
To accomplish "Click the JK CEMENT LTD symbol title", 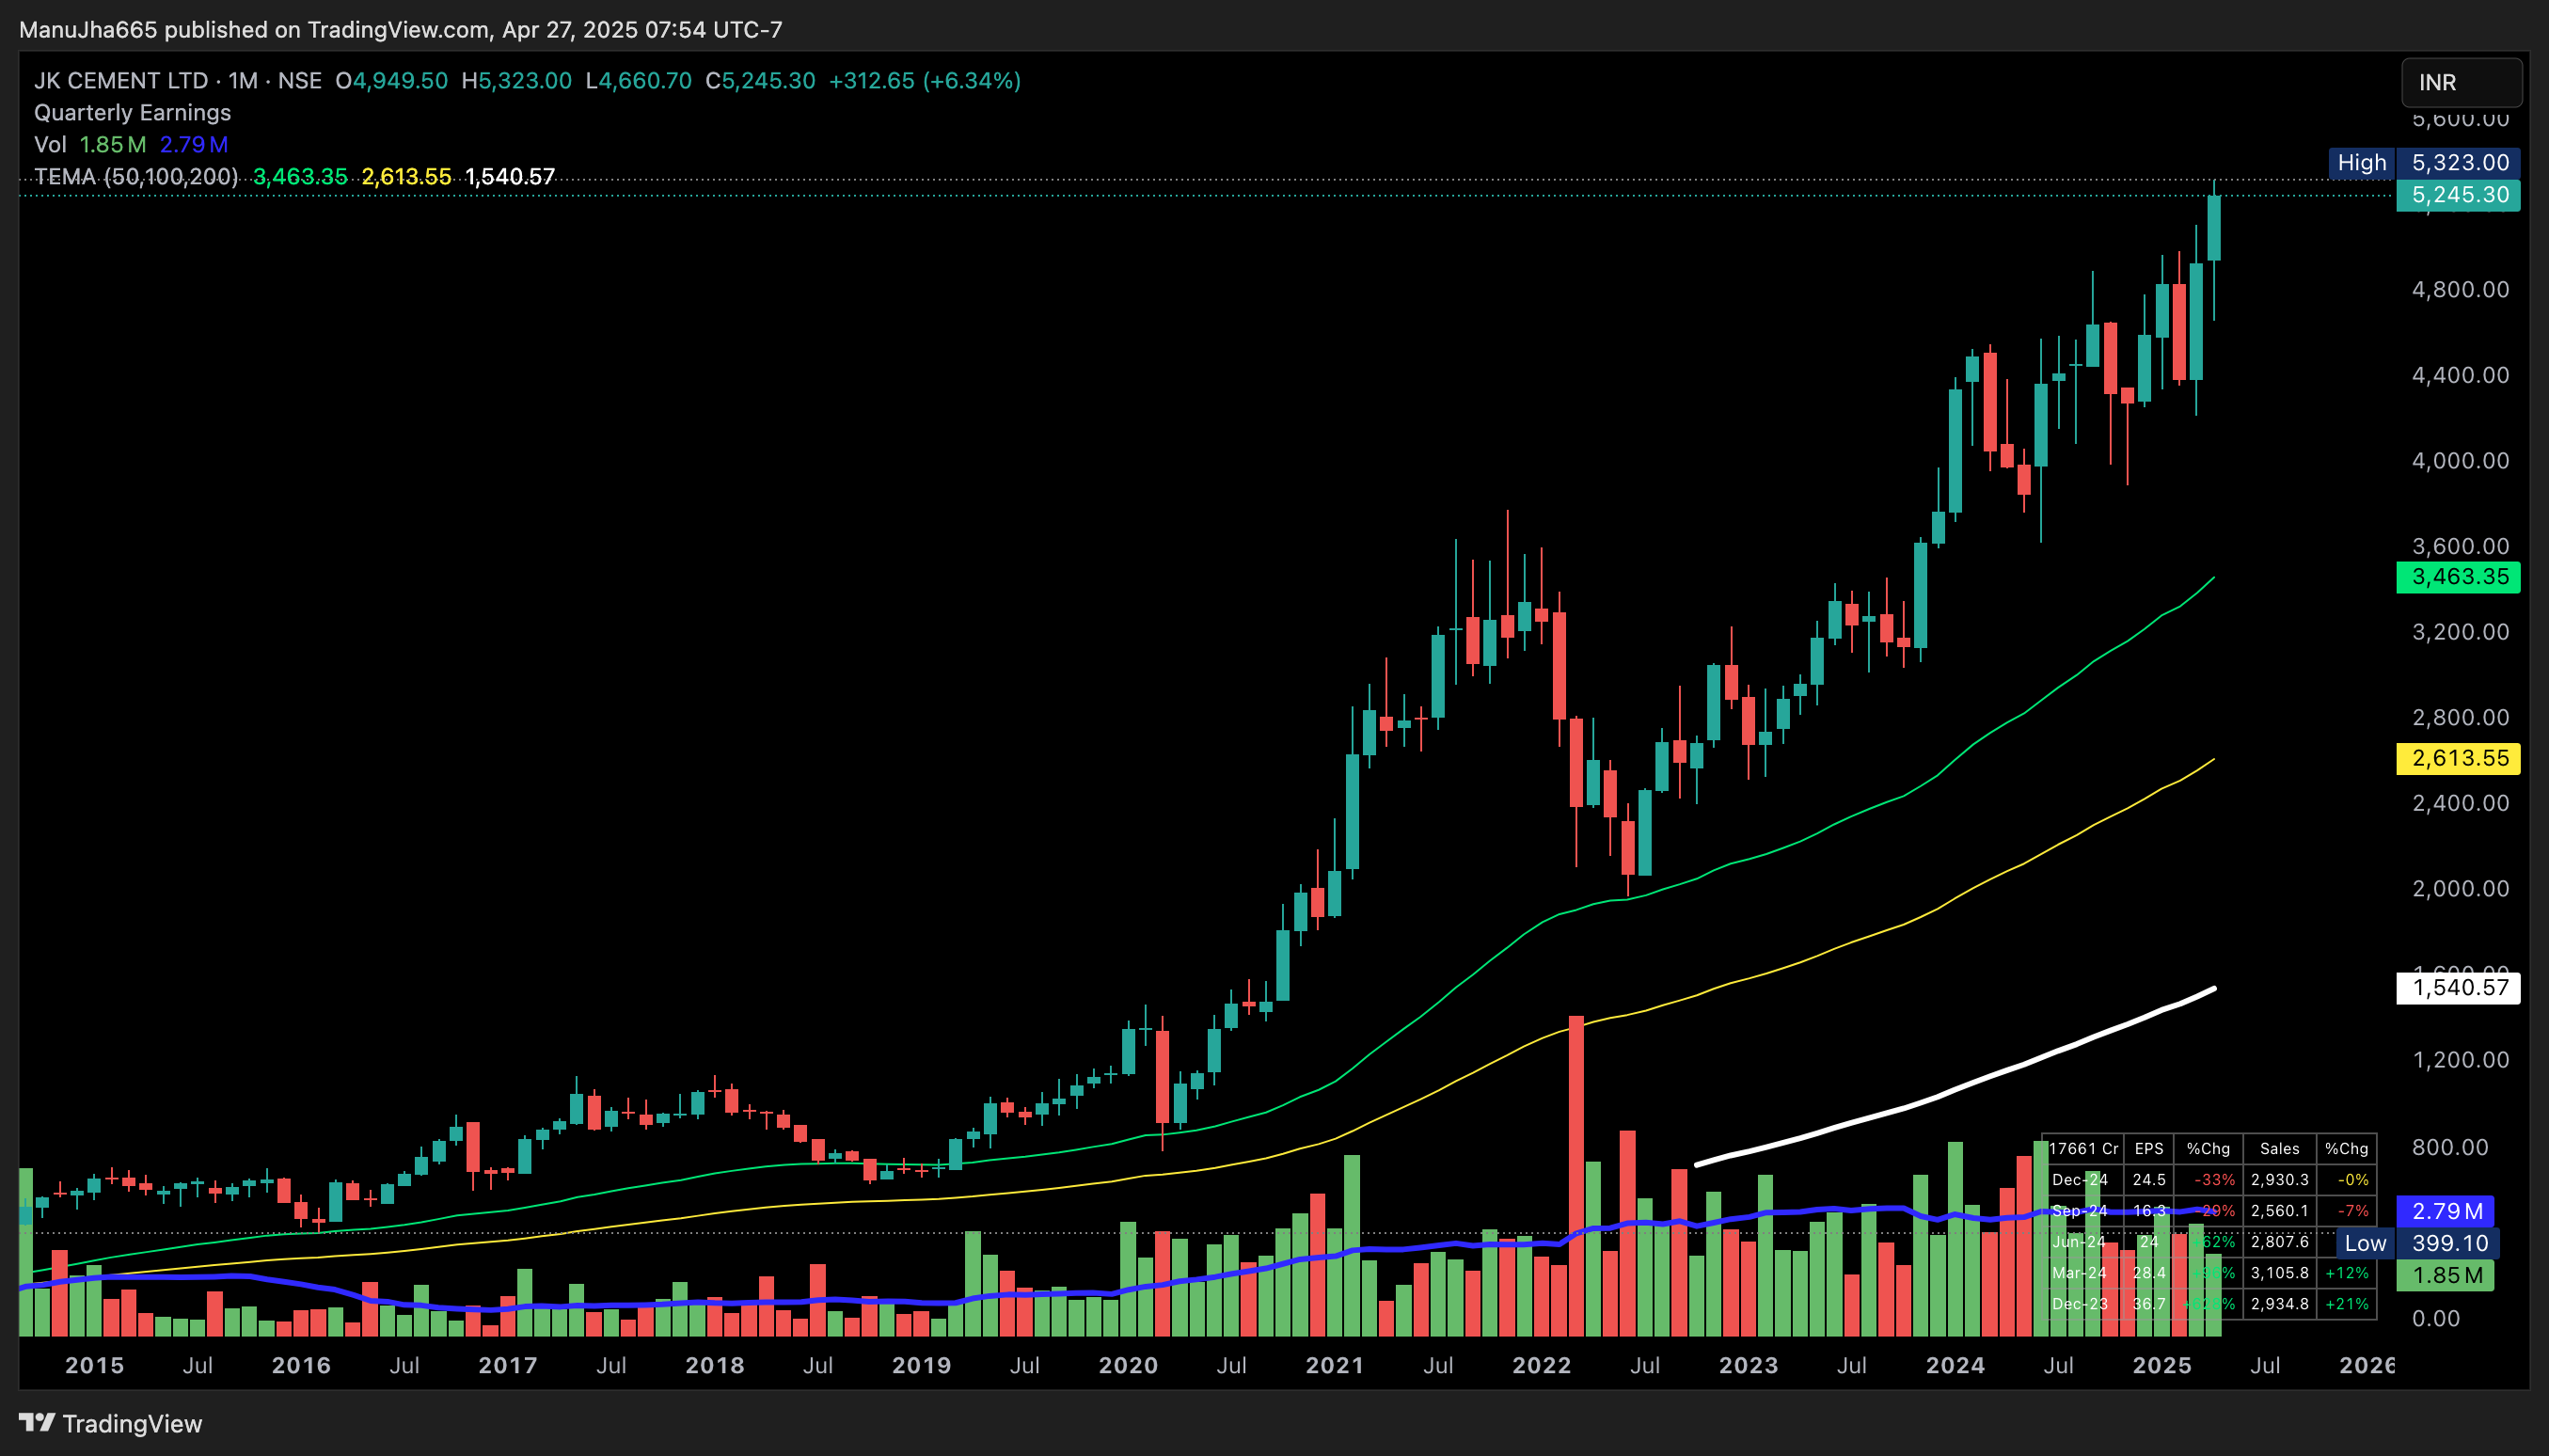I will [x=121, y=81].
